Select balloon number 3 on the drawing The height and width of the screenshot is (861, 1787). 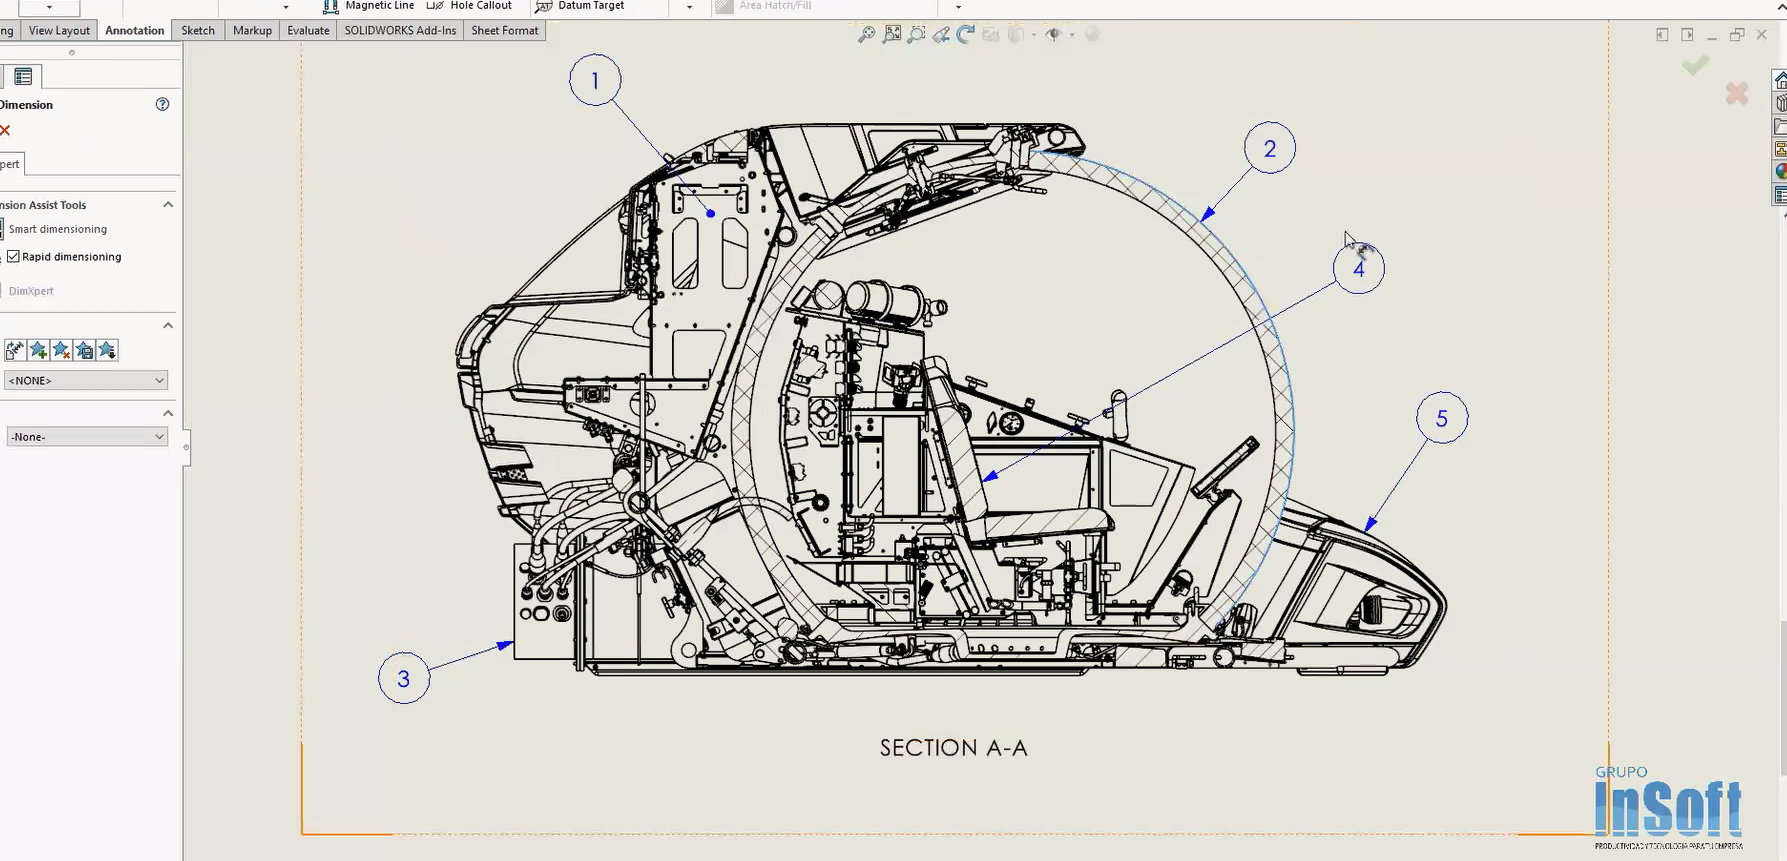404,679
